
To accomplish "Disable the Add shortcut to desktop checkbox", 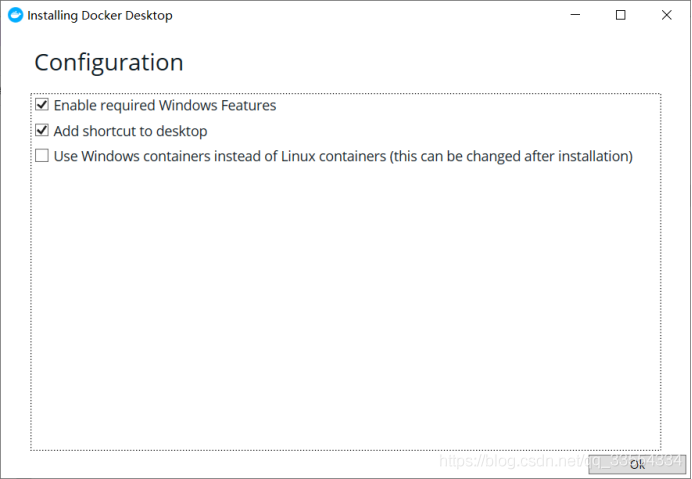I will pos(42,131).
